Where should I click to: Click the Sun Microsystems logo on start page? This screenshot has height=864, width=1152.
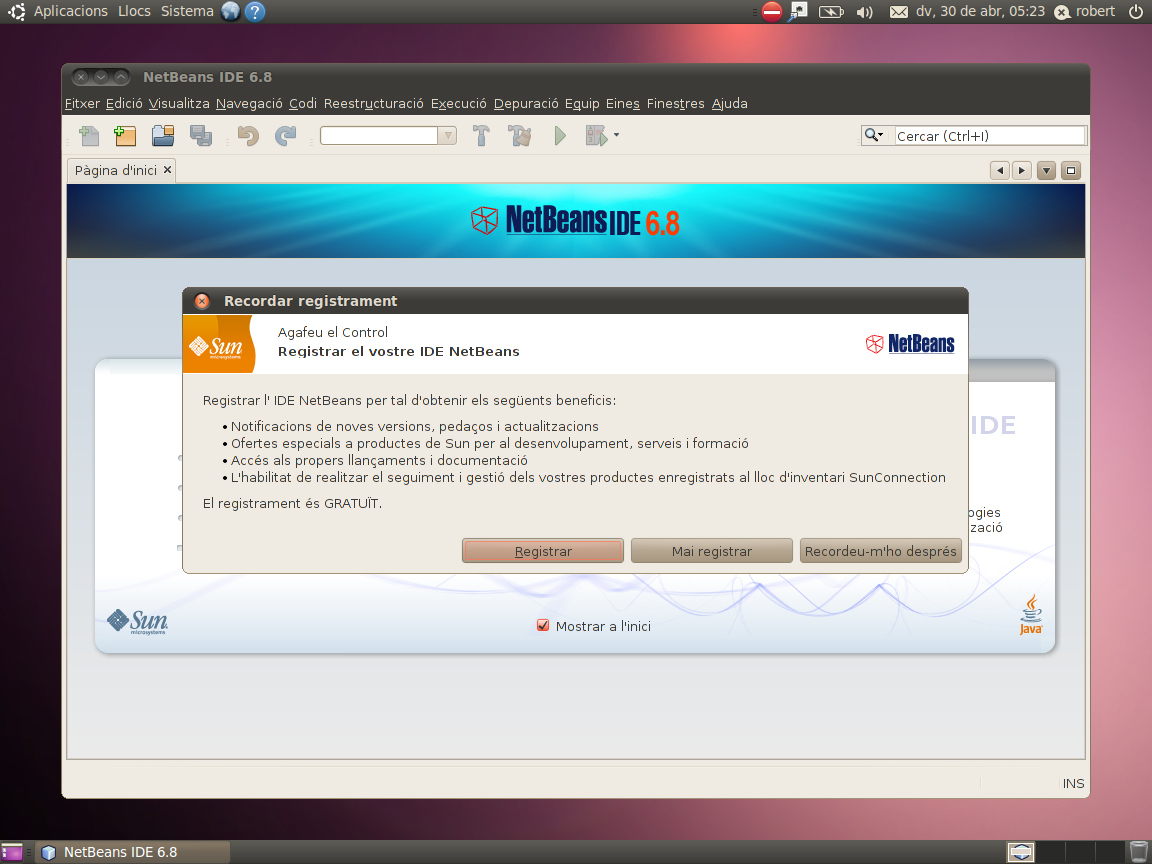137,622
